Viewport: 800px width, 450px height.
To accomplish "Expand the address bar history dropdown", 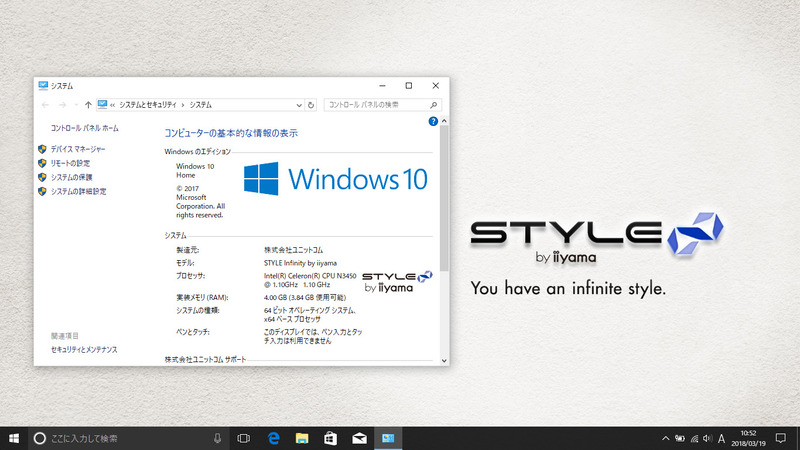I will 299,105.
